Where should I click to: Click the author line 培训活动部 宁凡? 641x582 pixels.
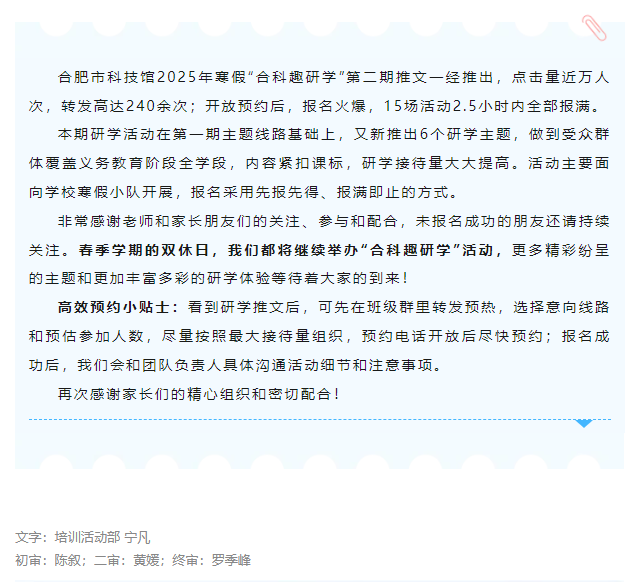102,537
